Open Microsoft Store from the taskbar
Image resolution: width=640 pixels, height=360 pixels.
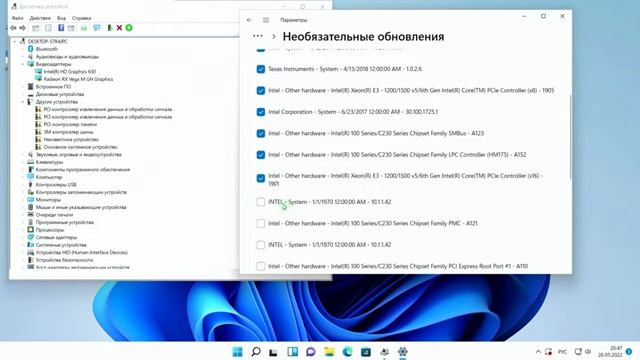[x=366, y=351]
